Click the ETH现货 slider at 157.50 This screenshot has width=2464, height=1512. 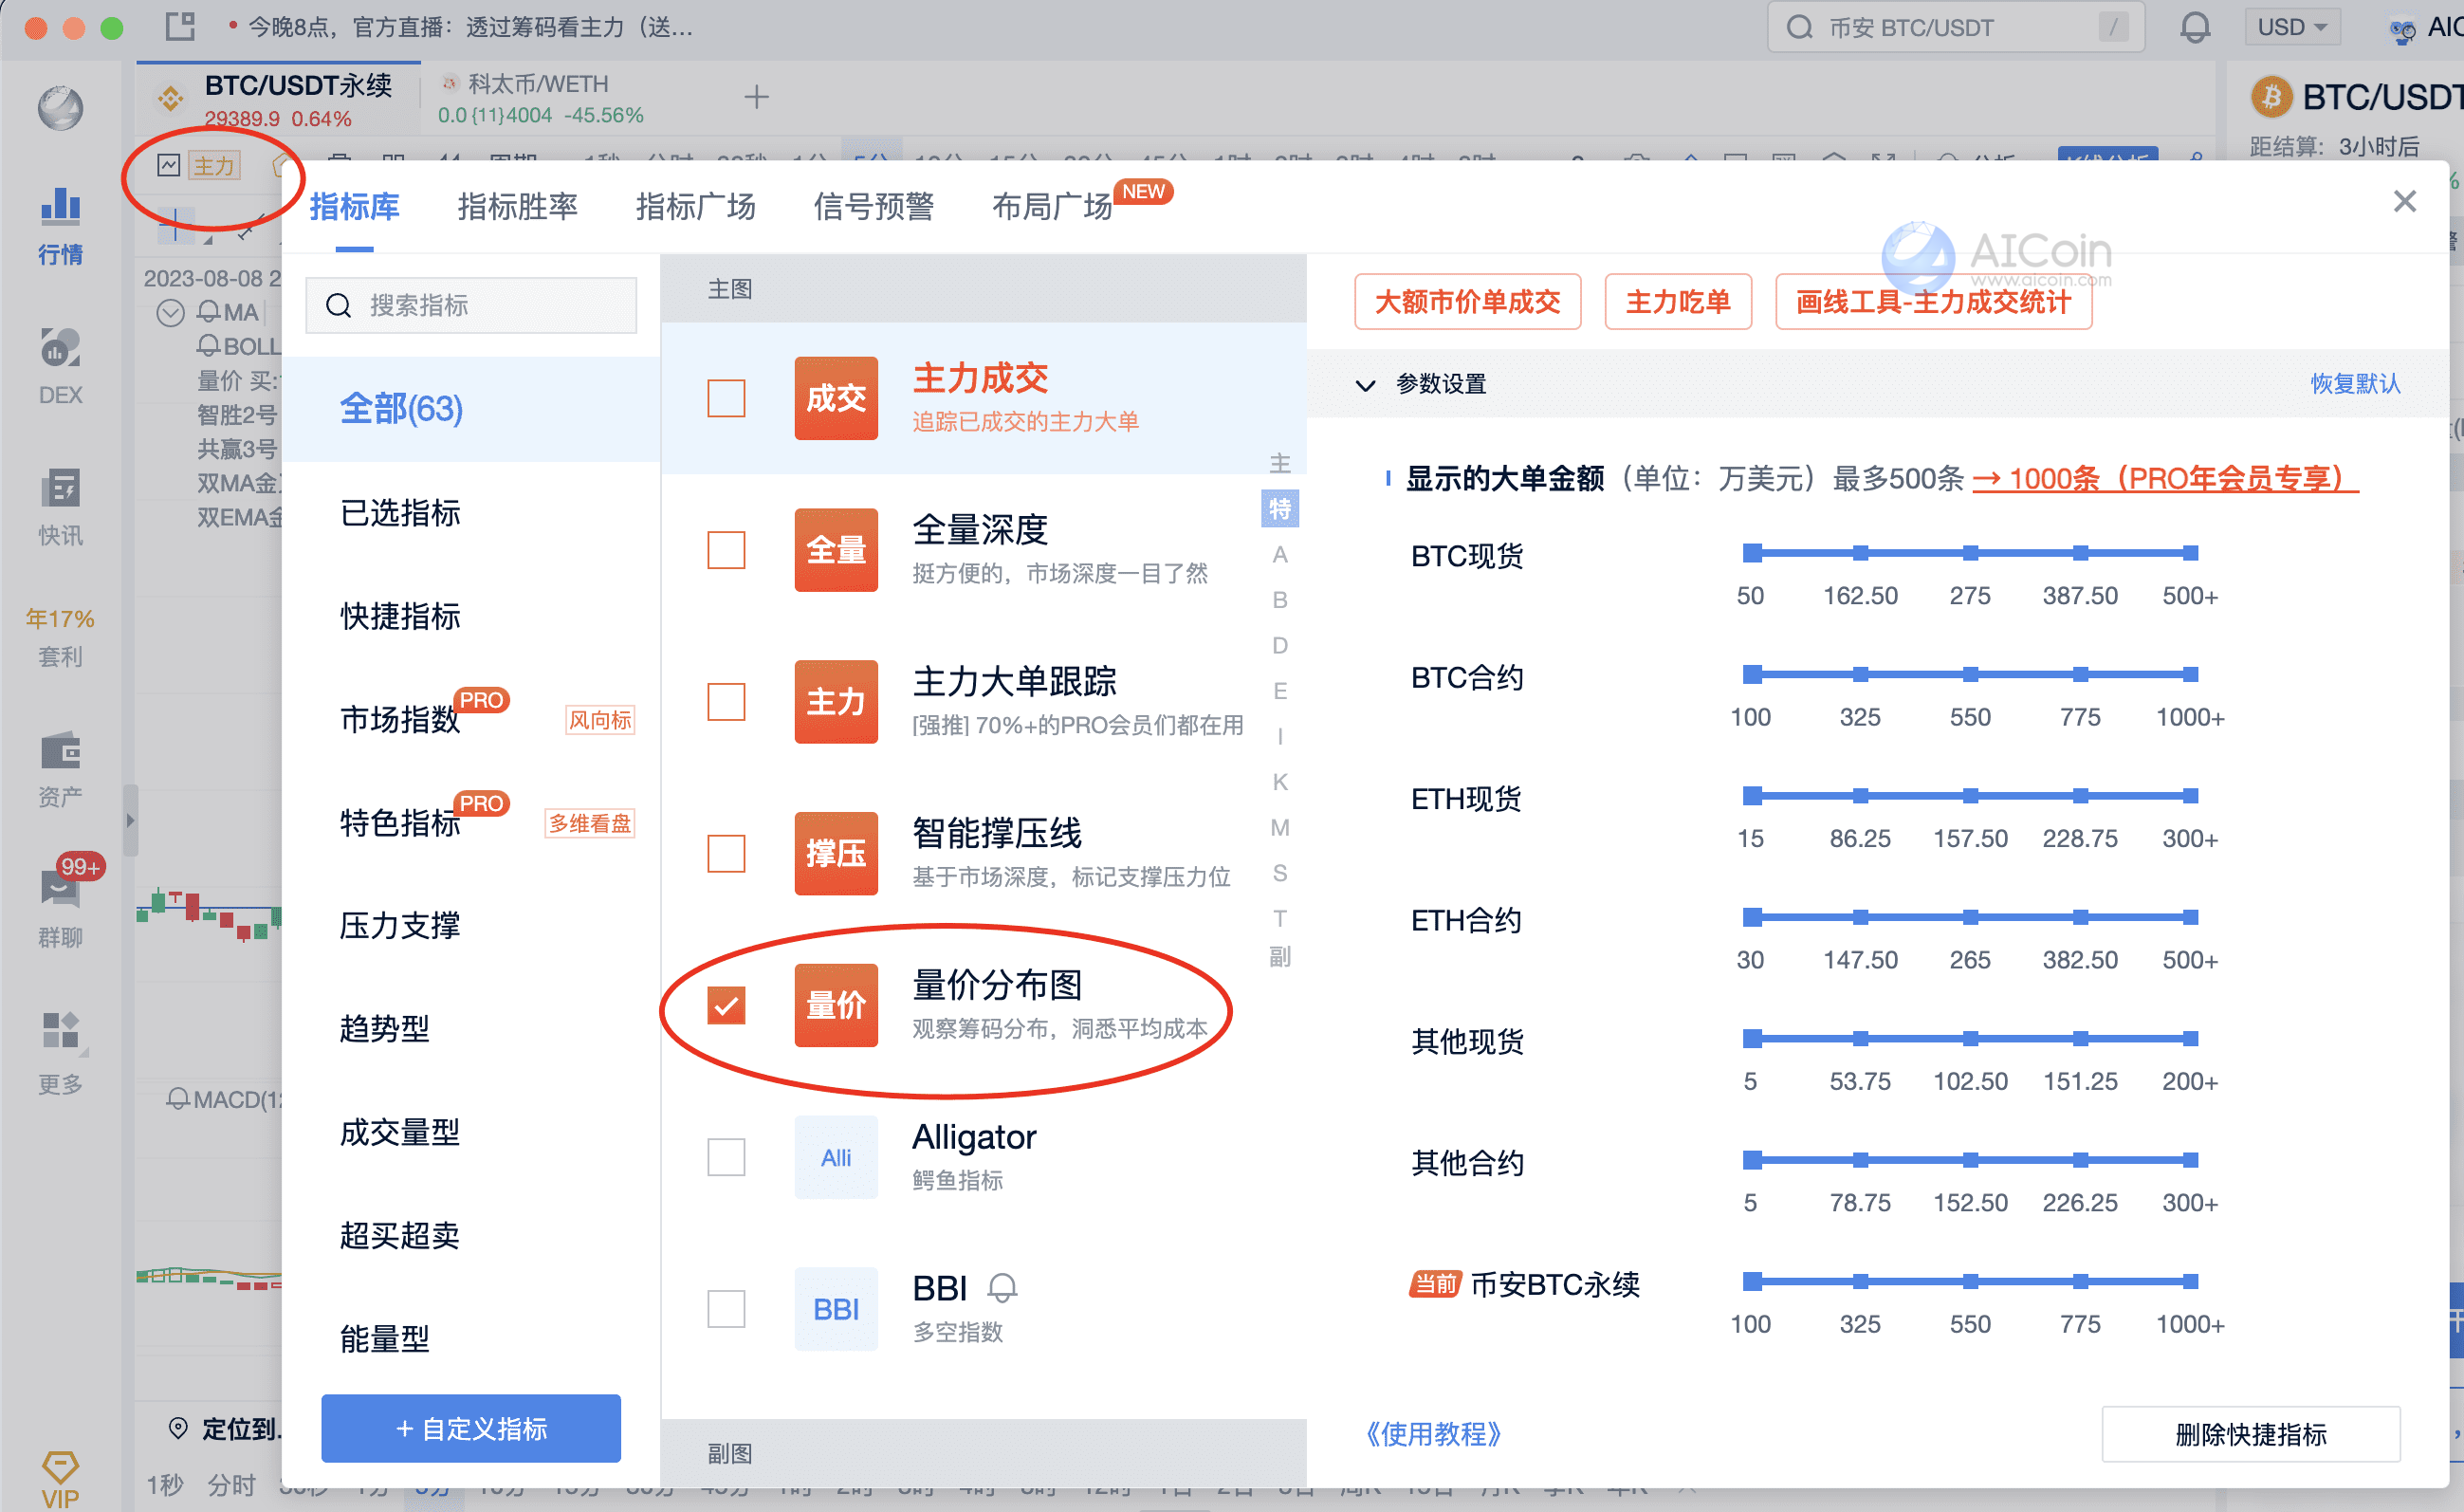pos(1970,796)
